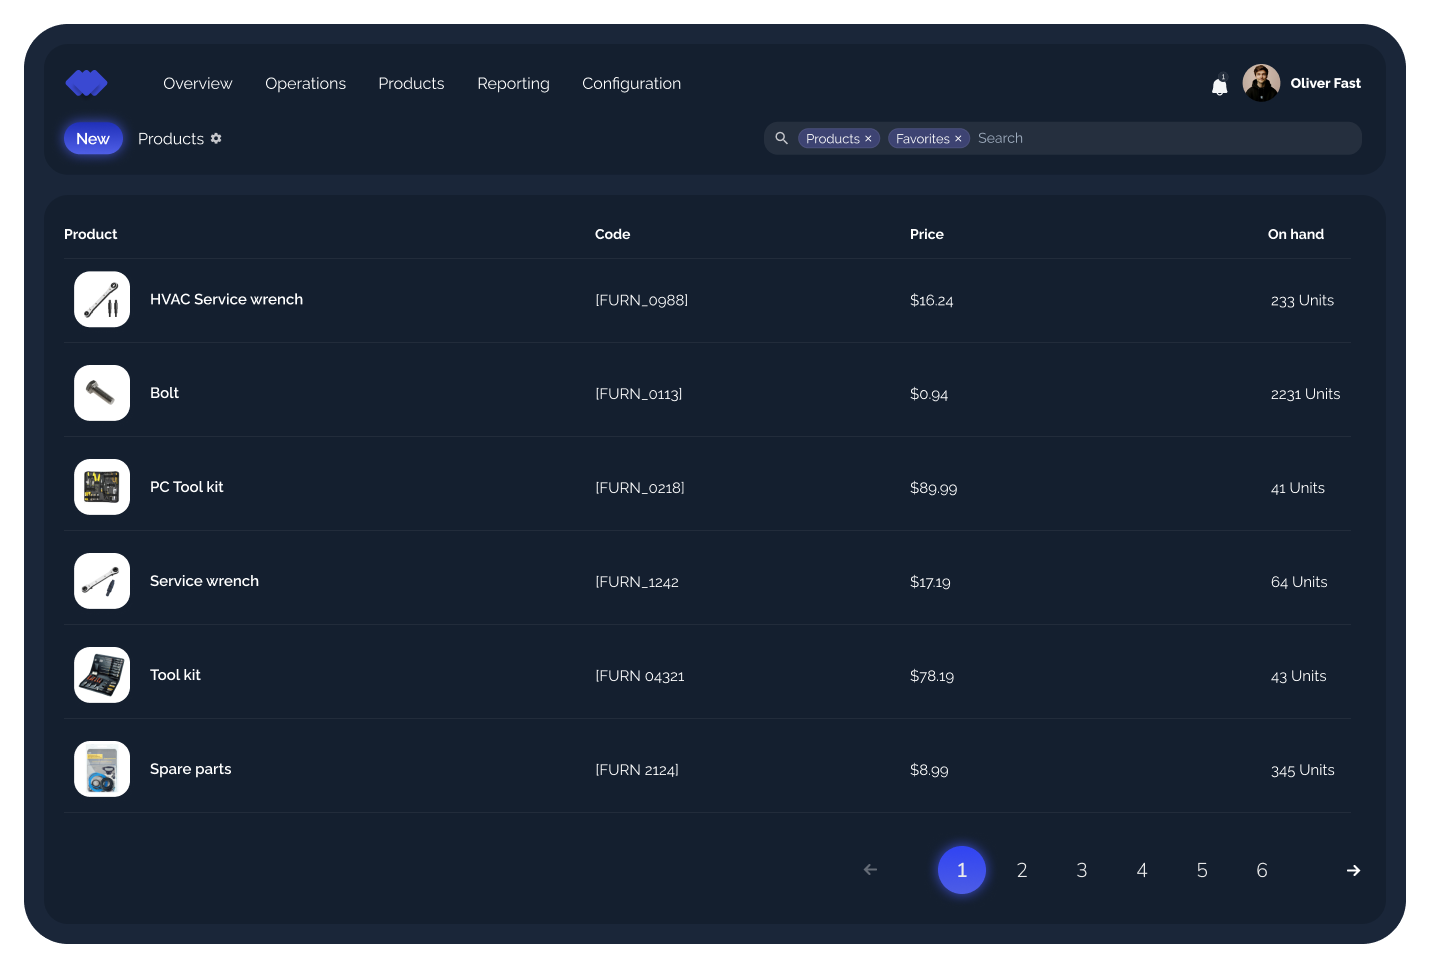
Task: Open the Tool kit product thumbnail
Action: pyautogui.click(x=102, y=675)
